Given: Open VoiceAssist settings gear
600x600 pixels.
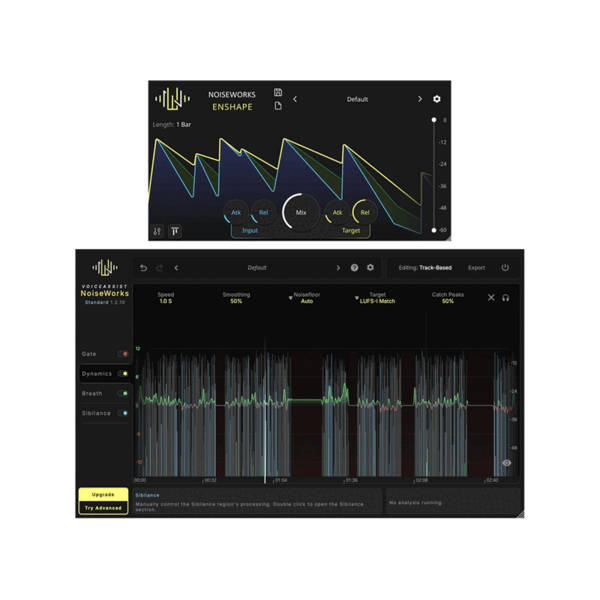Looking at the screenshot, I should pyautogui.click(x=370, y=267).
